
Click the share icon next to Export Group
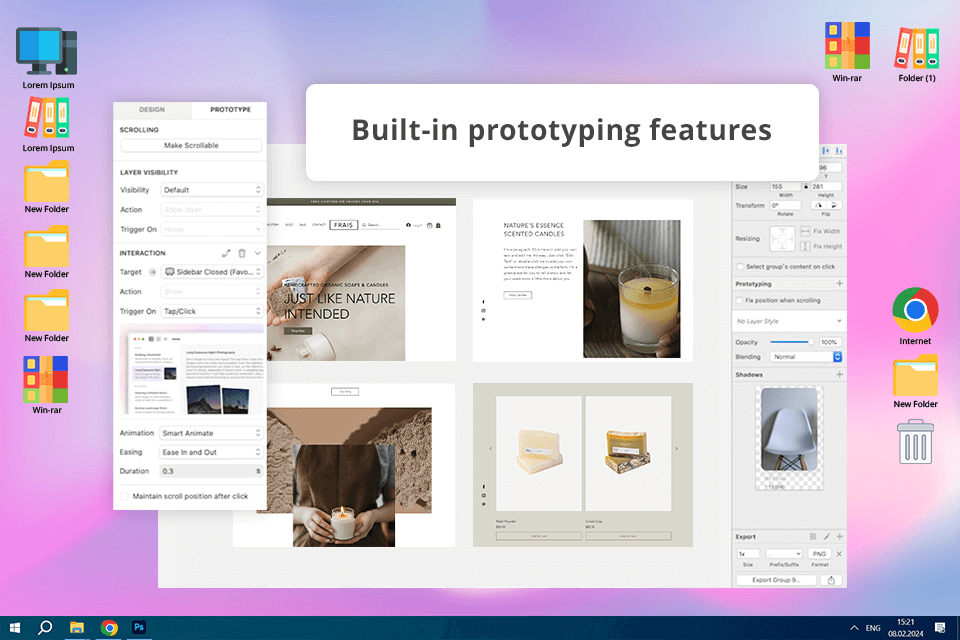pyautogui.click(x=831, y=580)
